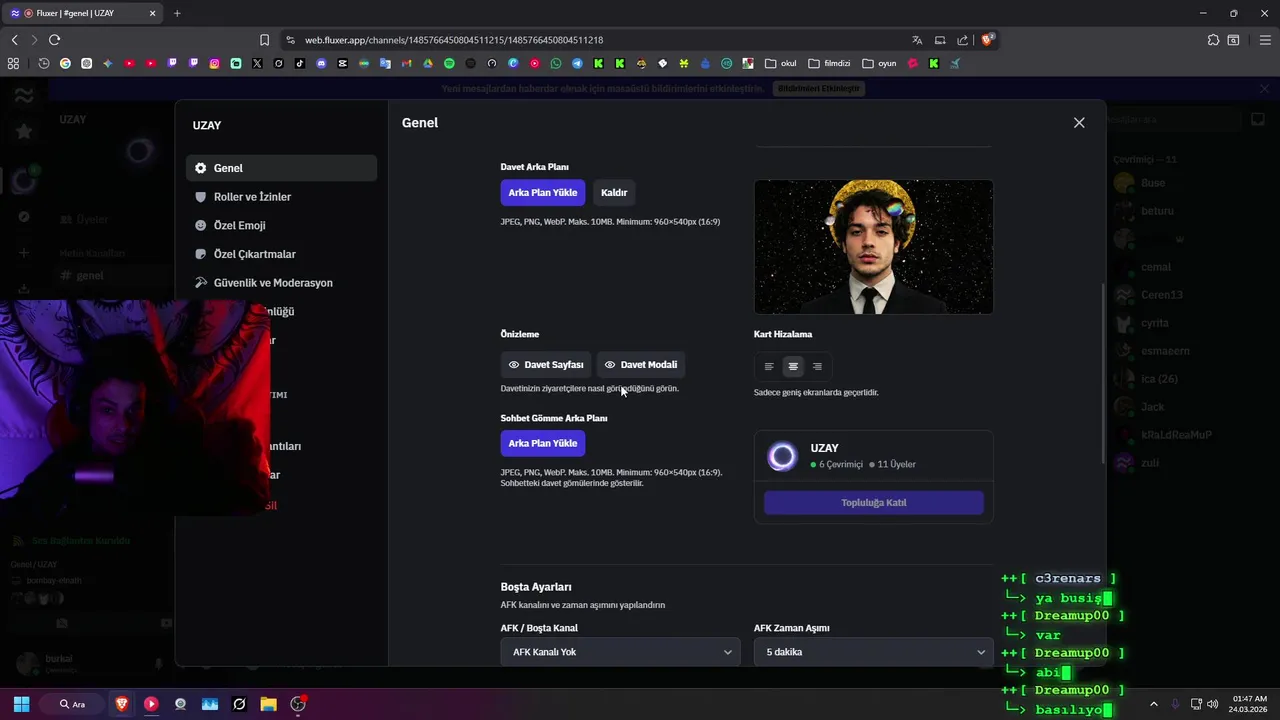Click the smiley icon beside Özel Emoji
The image size is (1280, 720).
[201, 226]
